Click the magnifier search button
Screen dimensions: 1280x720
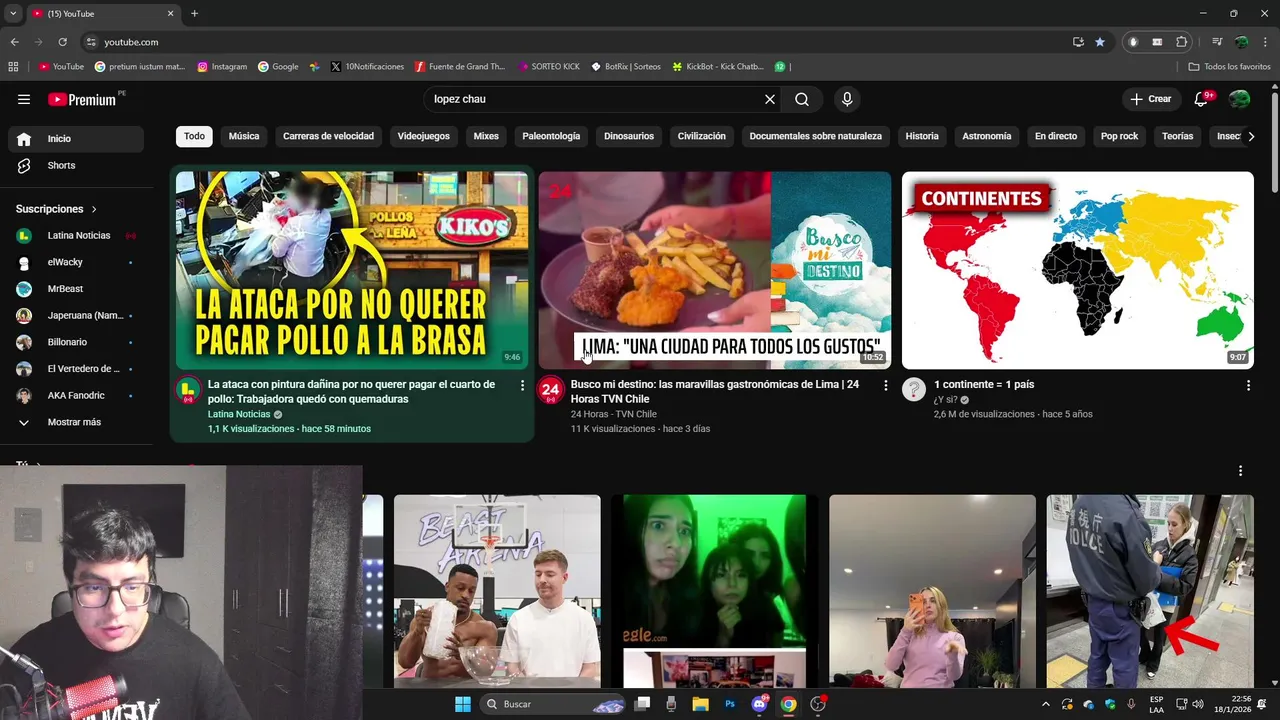coord(802,99)
